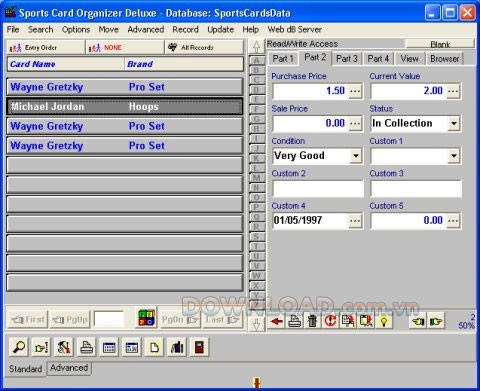
Task: Click the PgUp navigation button
Action: (70, 320)
